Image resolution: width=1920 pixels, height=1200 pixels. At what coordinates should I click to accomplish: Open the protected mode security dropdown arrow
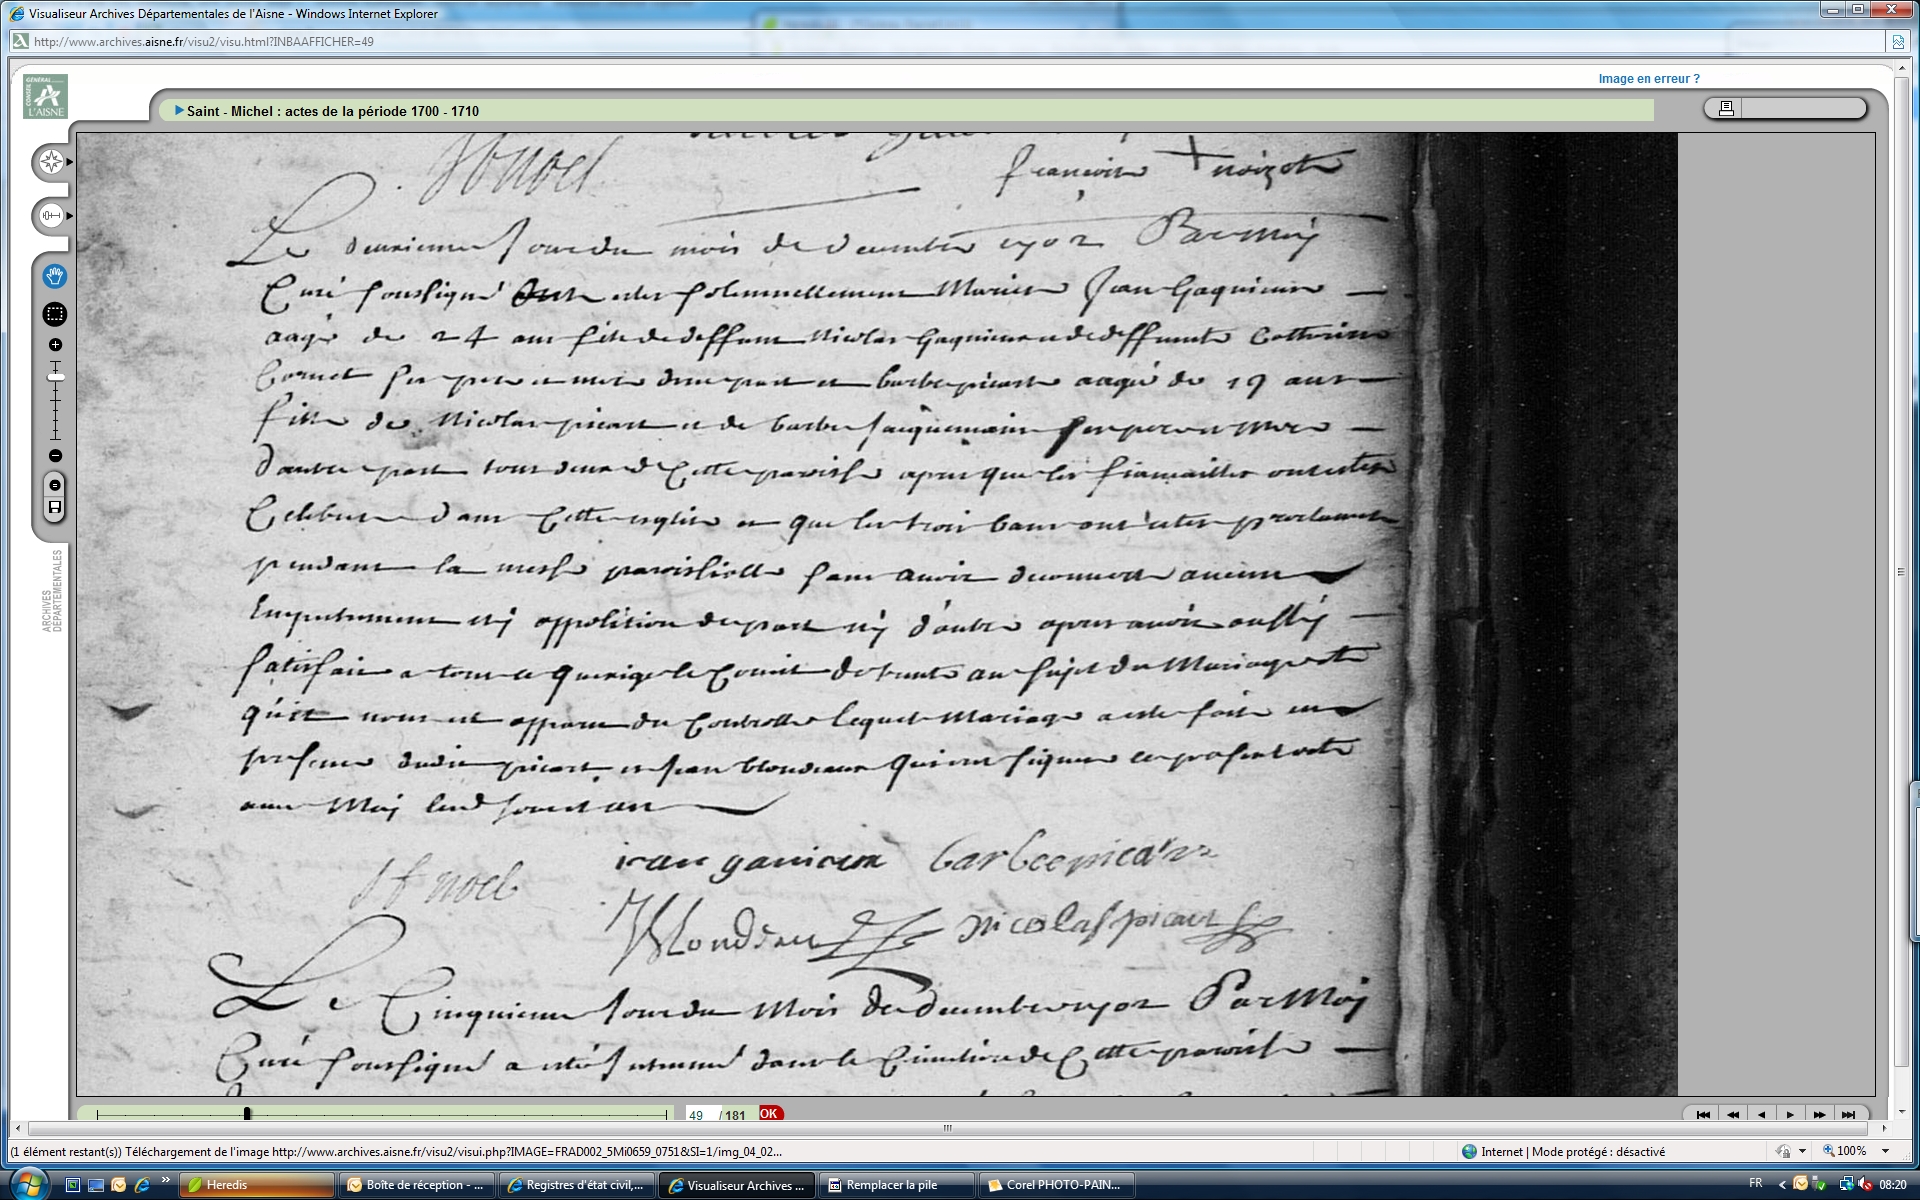[1802, 1152]
